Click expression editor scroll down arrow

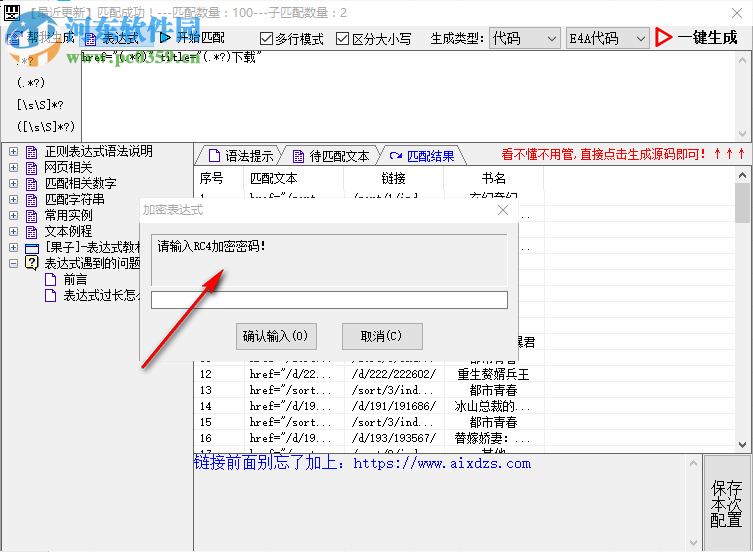(742, 134)
